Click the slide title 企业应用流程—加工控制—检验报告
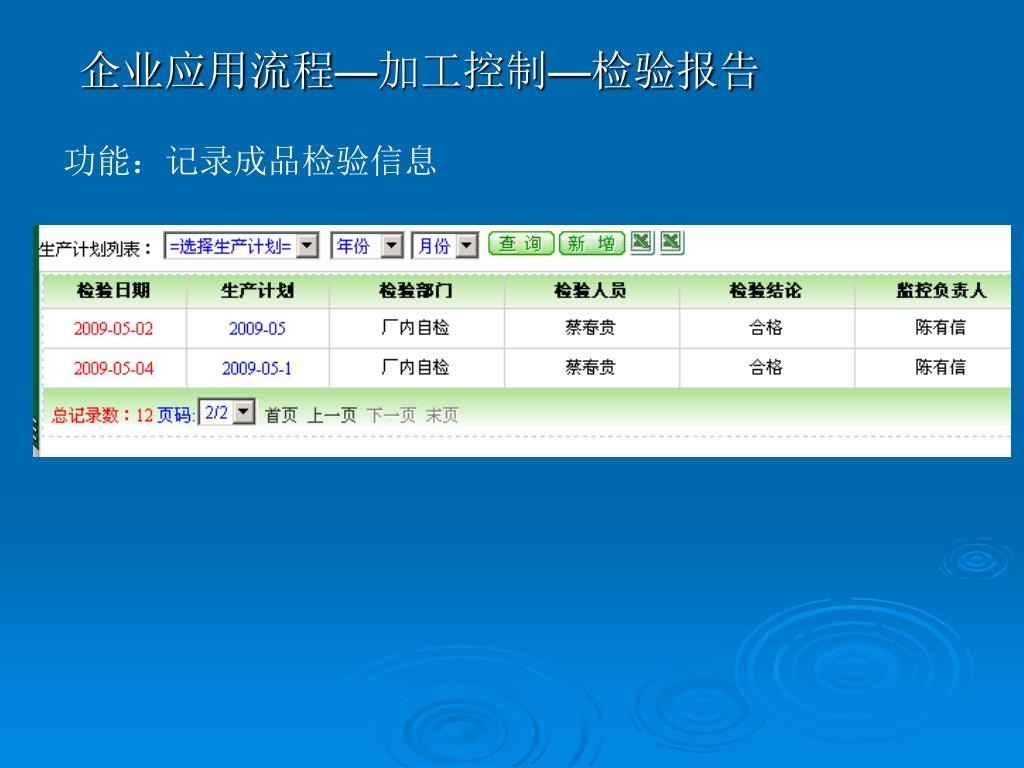1024x768 pixels. click(x=419, y=71)
